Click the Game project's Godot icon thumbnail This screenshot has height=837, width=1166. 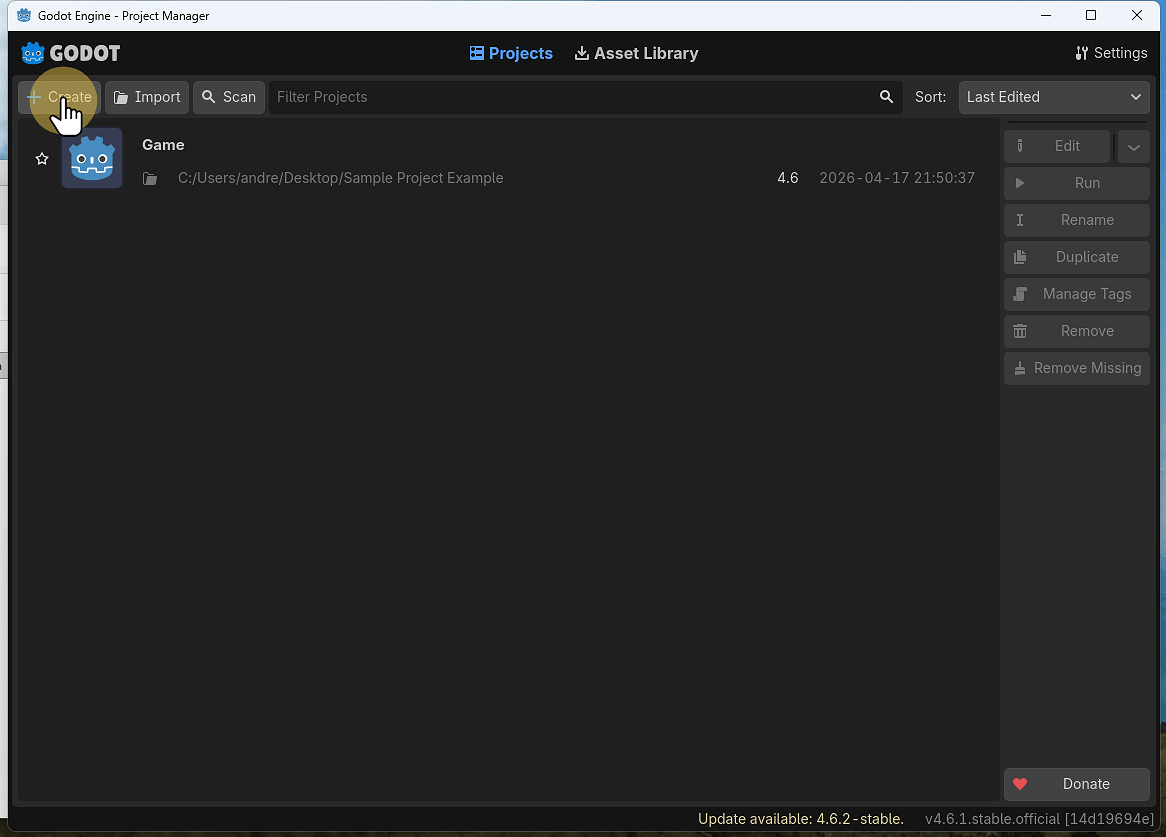[x=92, y=159]
